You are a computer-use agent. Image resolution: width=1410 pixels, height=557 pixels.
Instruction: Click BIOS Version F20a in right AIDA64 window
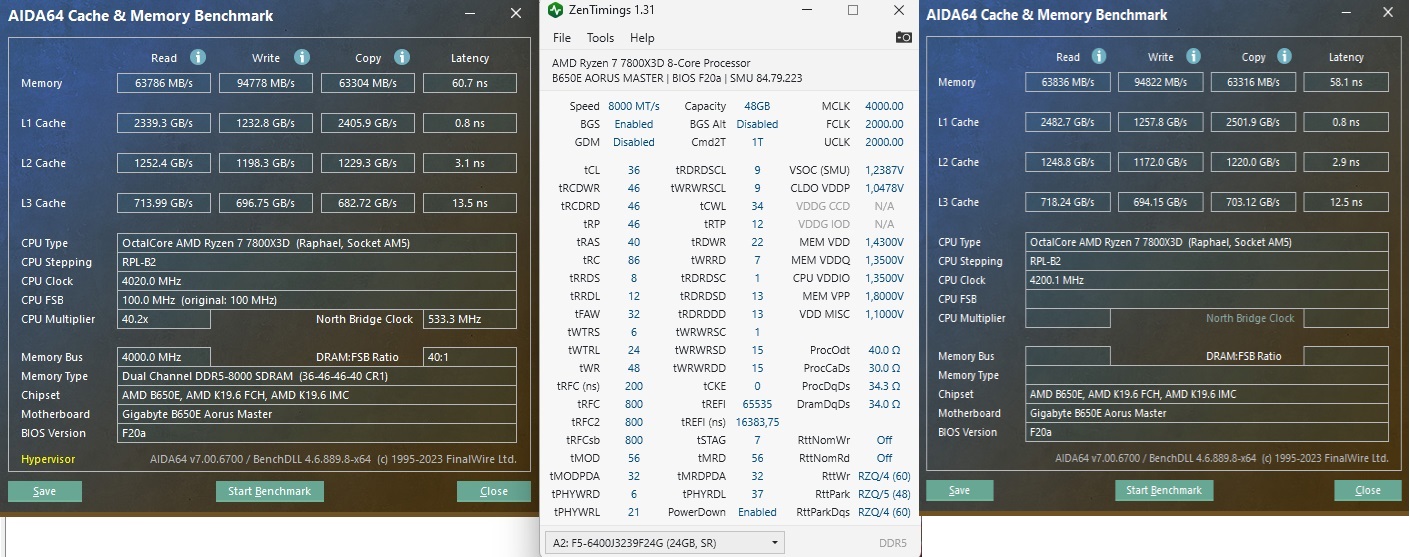[1207, 432]
